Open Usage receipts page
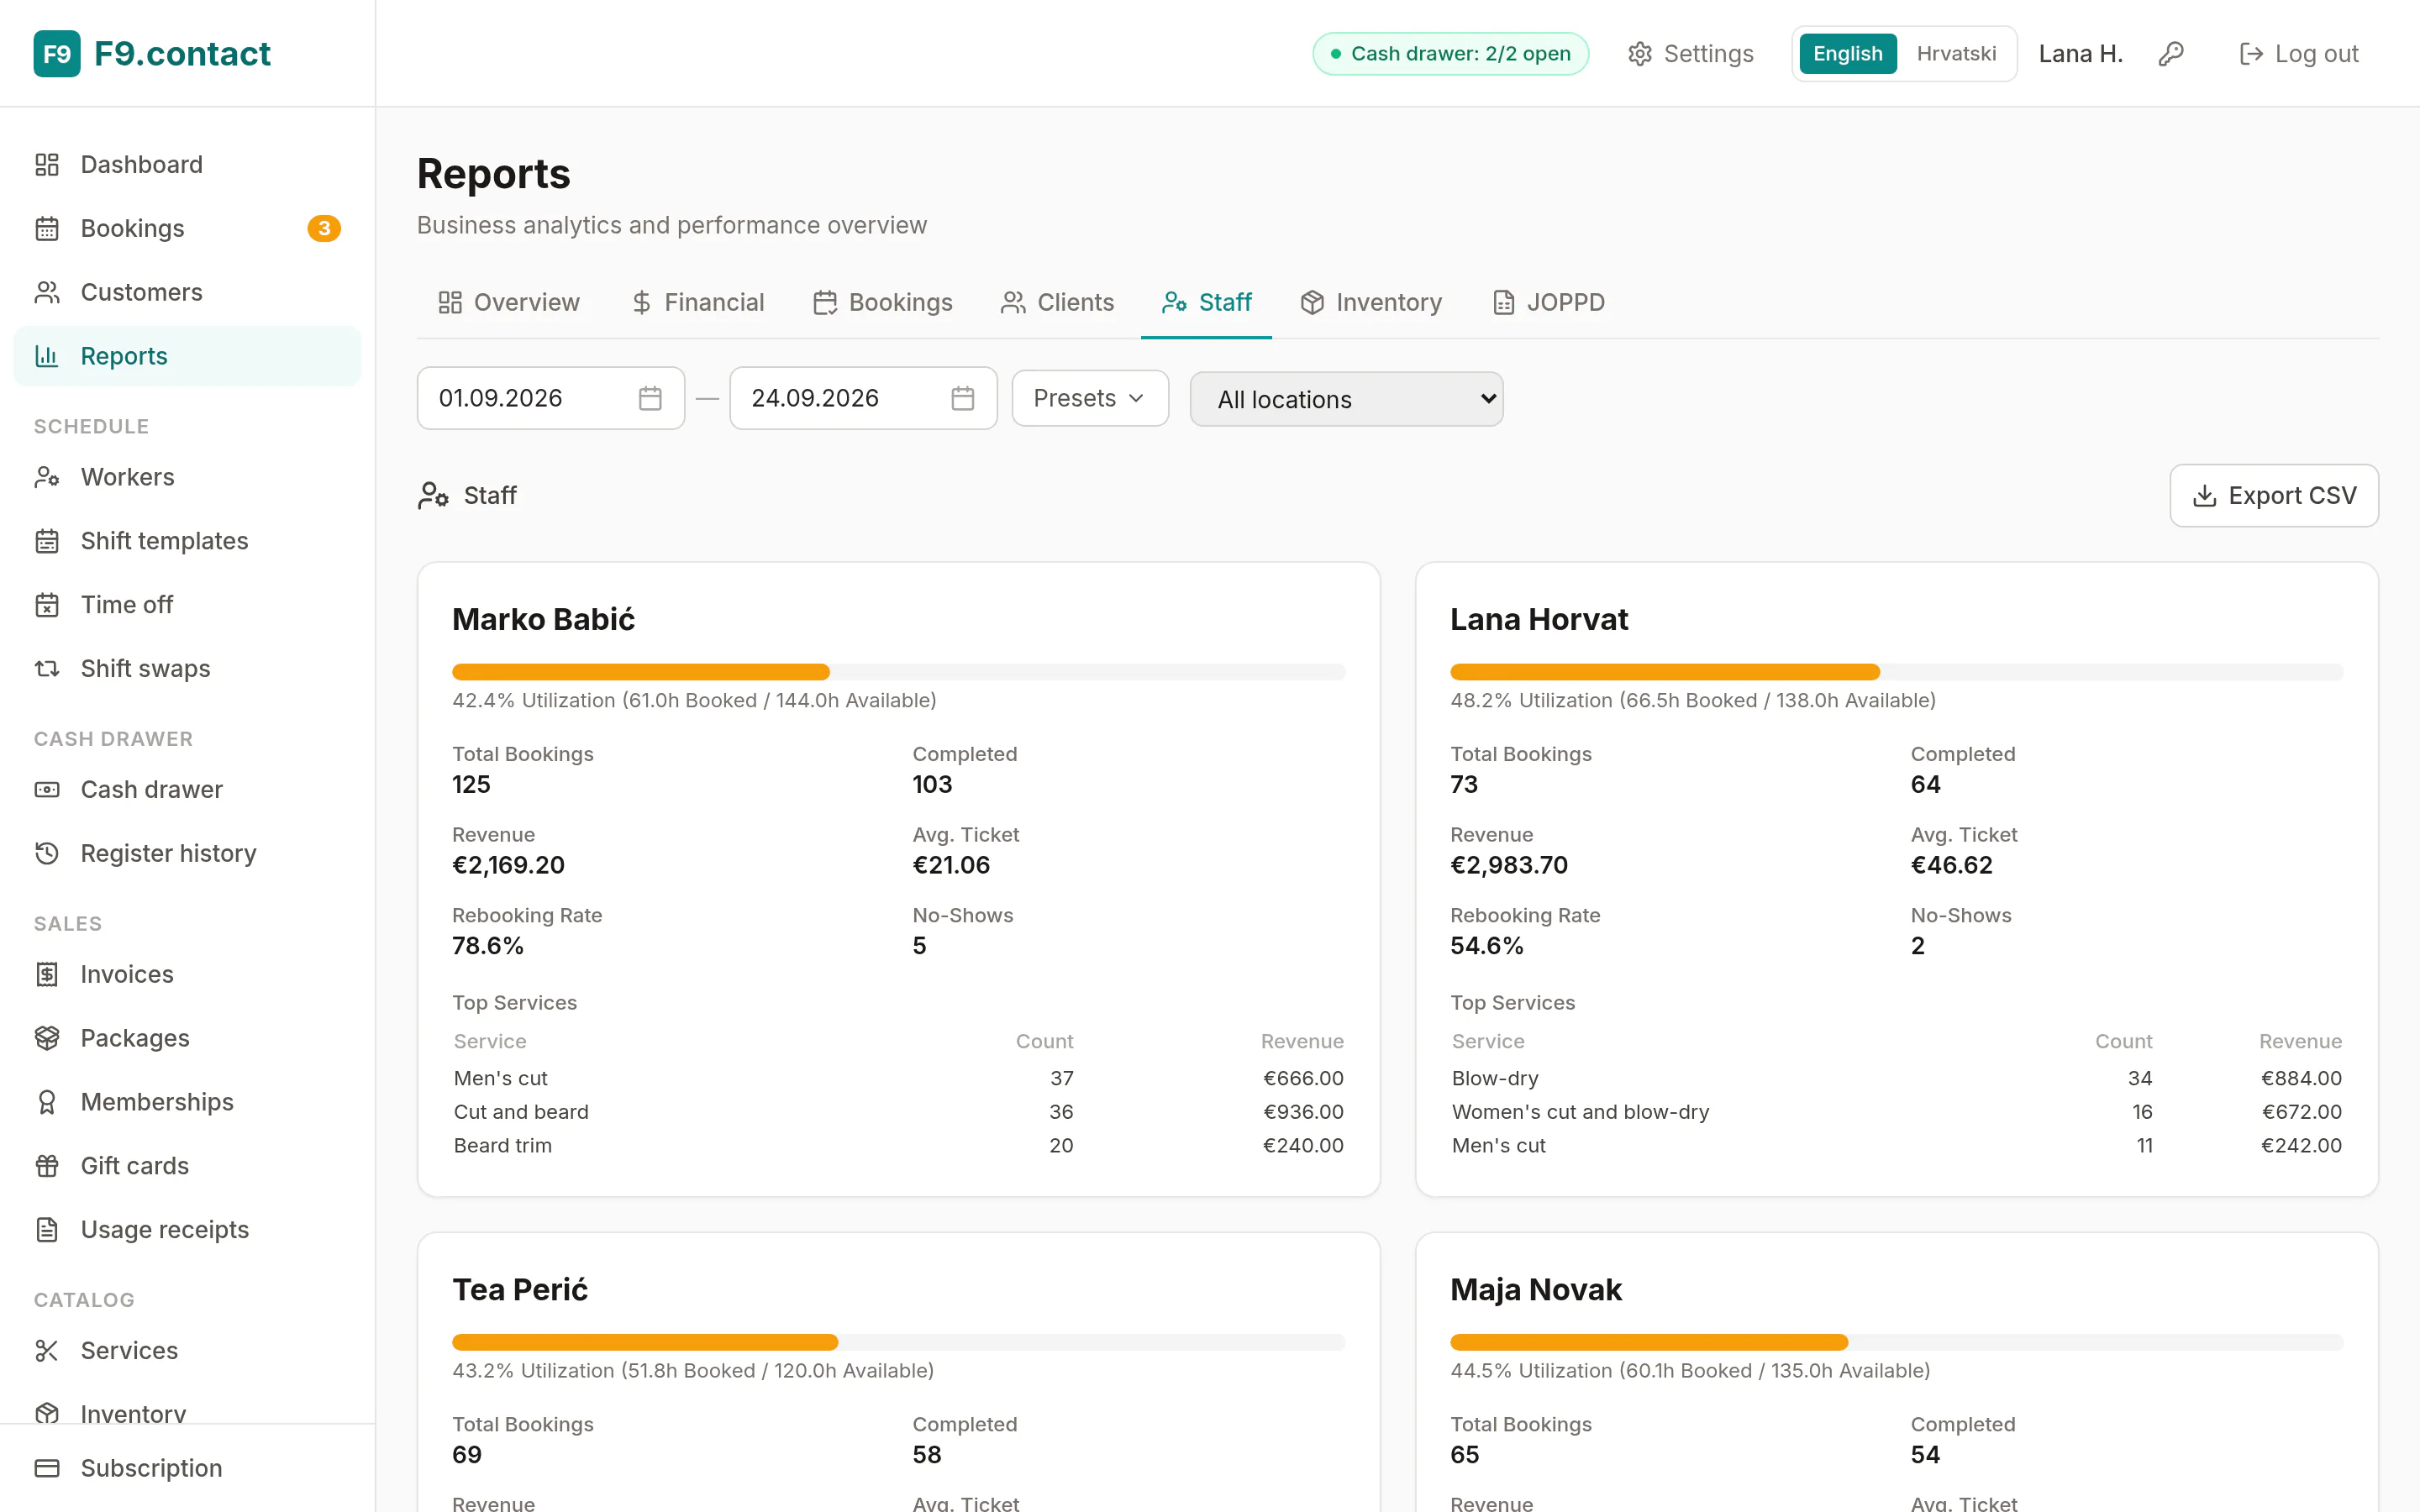This screenshot has width=2420, height=1512. click(187, 1229)
